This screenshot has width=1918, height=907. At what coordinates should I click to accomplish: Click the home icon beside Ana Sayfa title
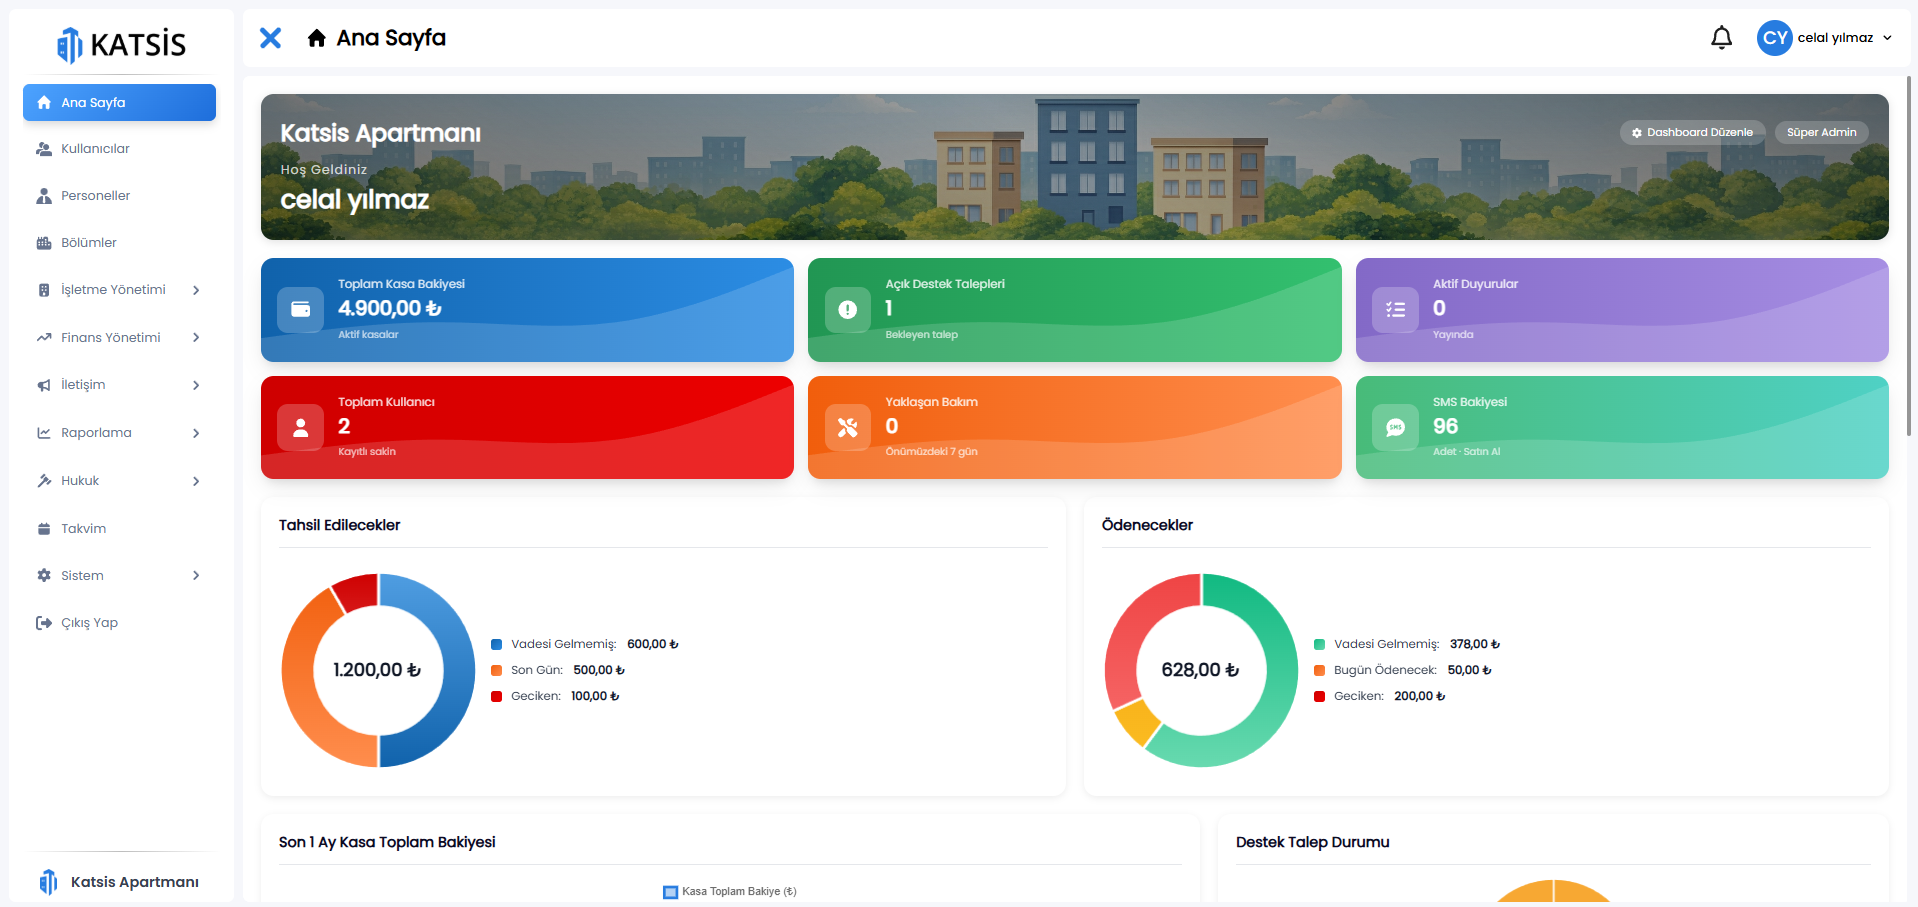[317, 38]
